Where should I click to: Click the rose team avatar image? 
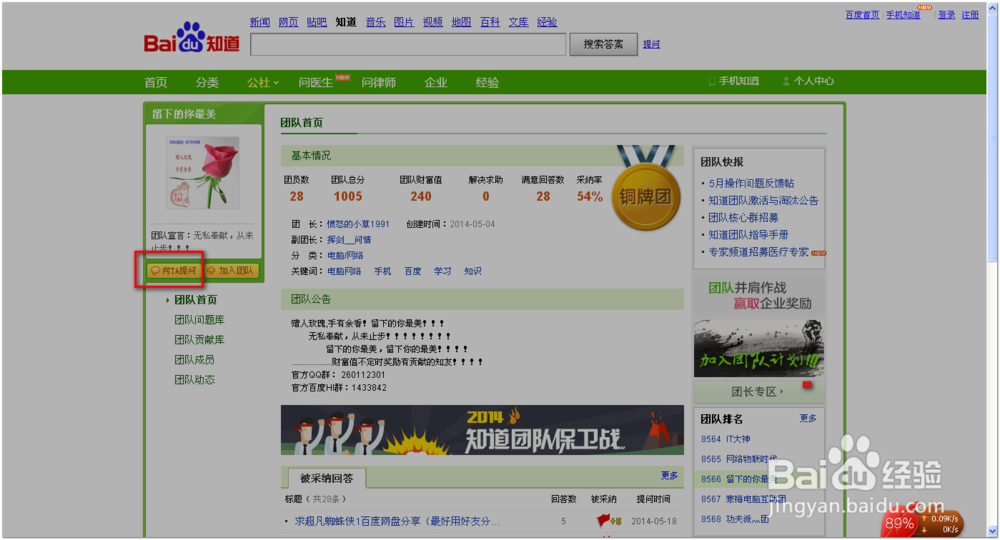tap(203, 172)
